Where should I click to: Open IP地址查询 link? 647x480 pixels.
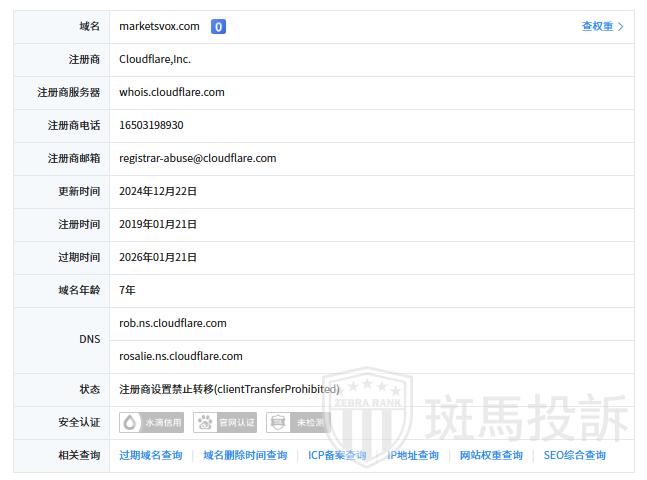413,456
